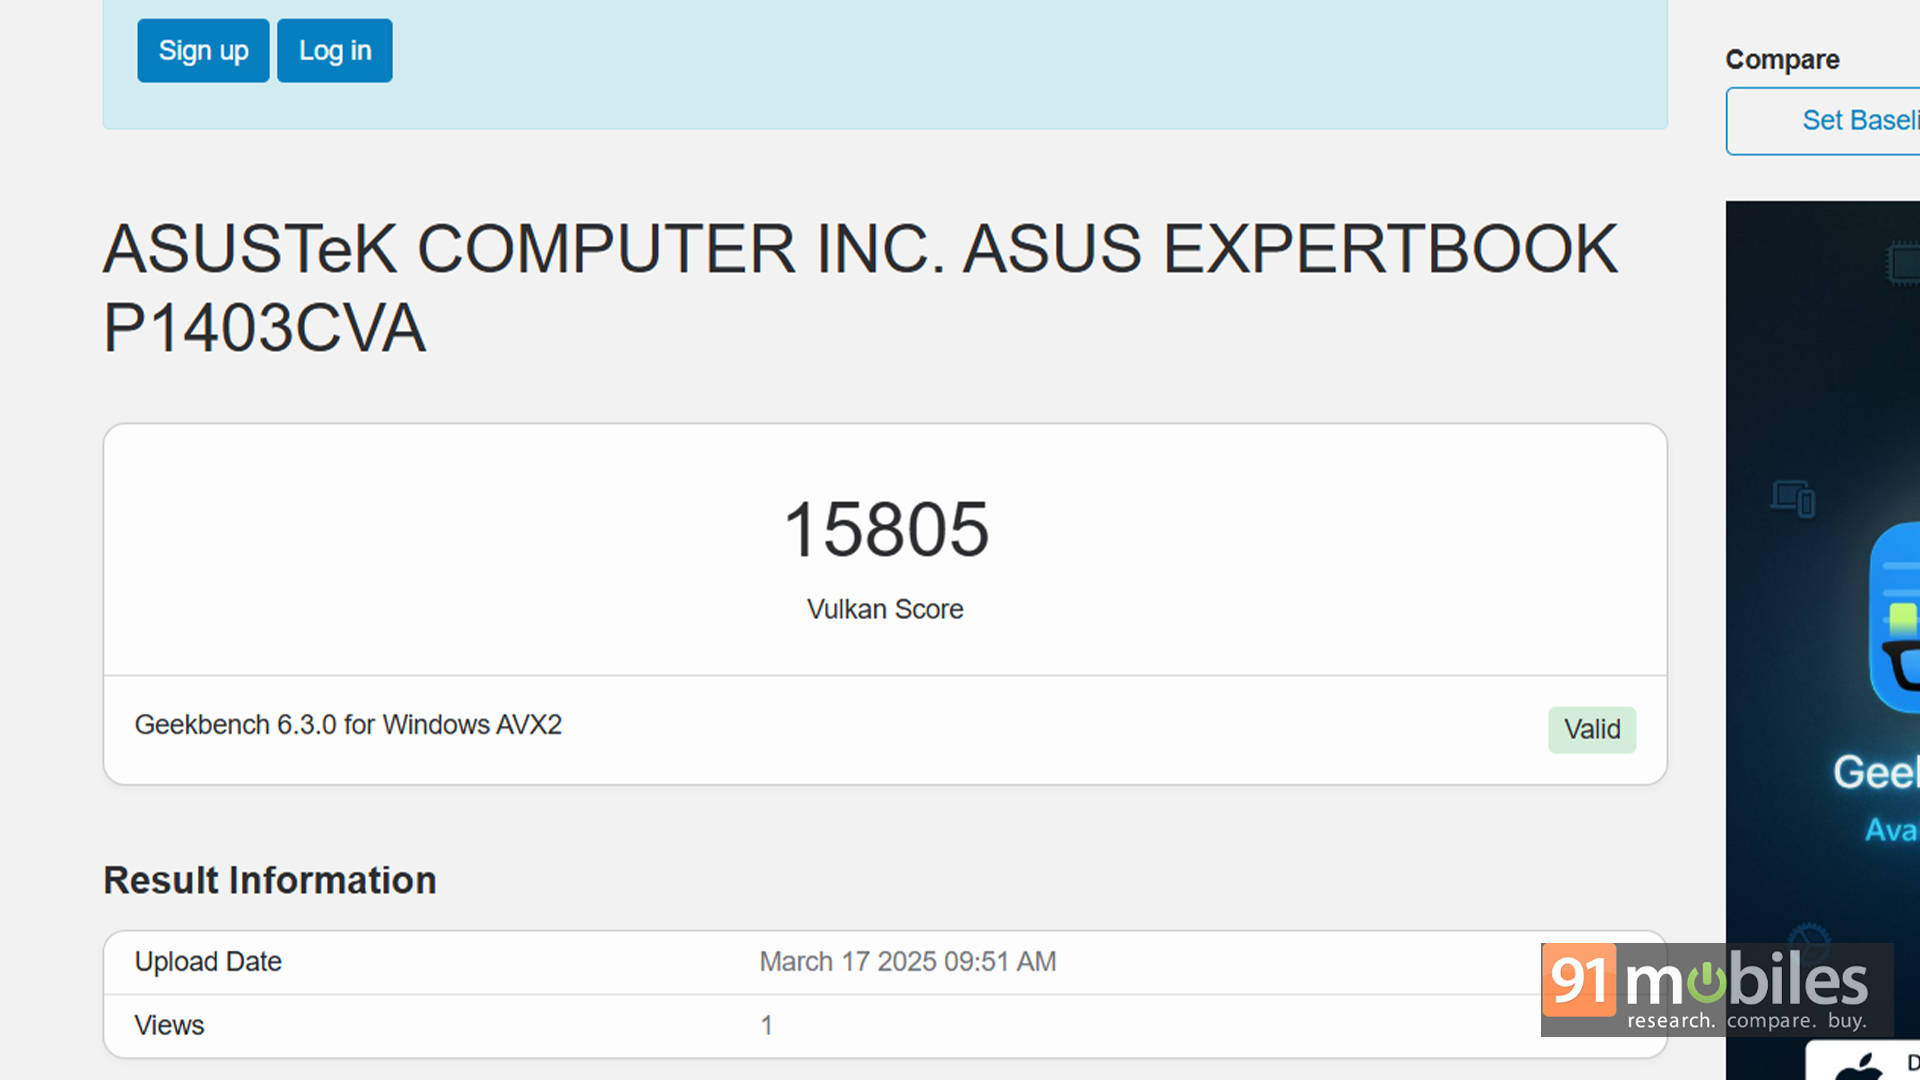Click the Geekbench app icon in the ad
Image resolution: width=1920 pixels, height=1080 pixels.
tap(1896, 617)
